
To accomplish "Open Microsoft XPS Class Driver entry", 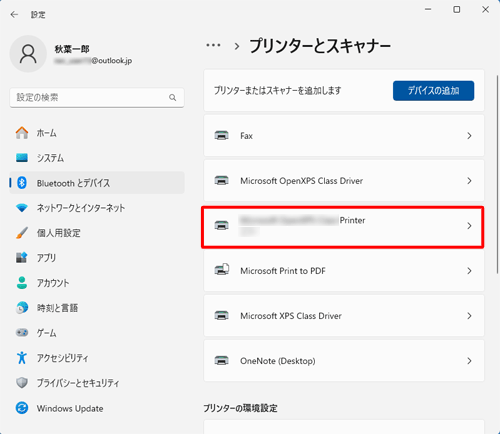I will click(x=344, y=316).
